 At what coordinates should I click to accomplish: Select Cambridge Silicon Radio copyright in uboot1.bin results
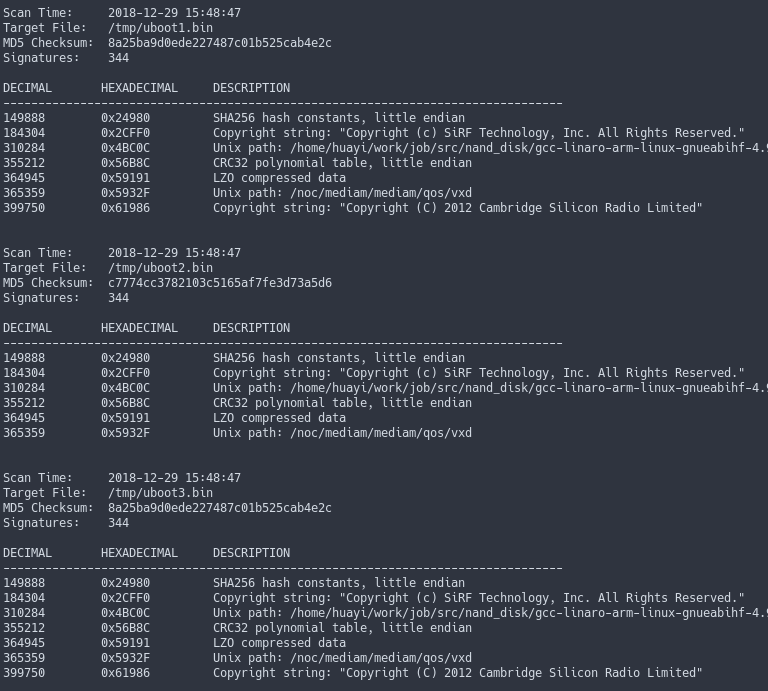457,208
